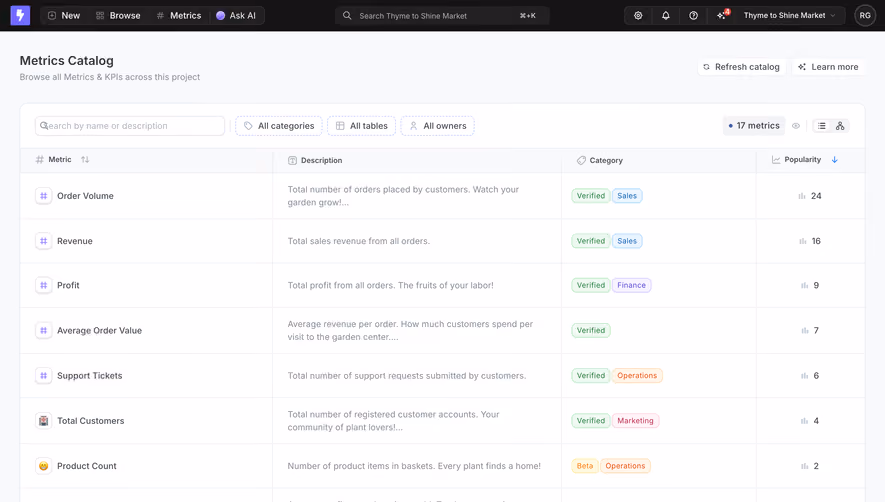Click the Total sales revenue from all orders description

[x=359, y=241]
